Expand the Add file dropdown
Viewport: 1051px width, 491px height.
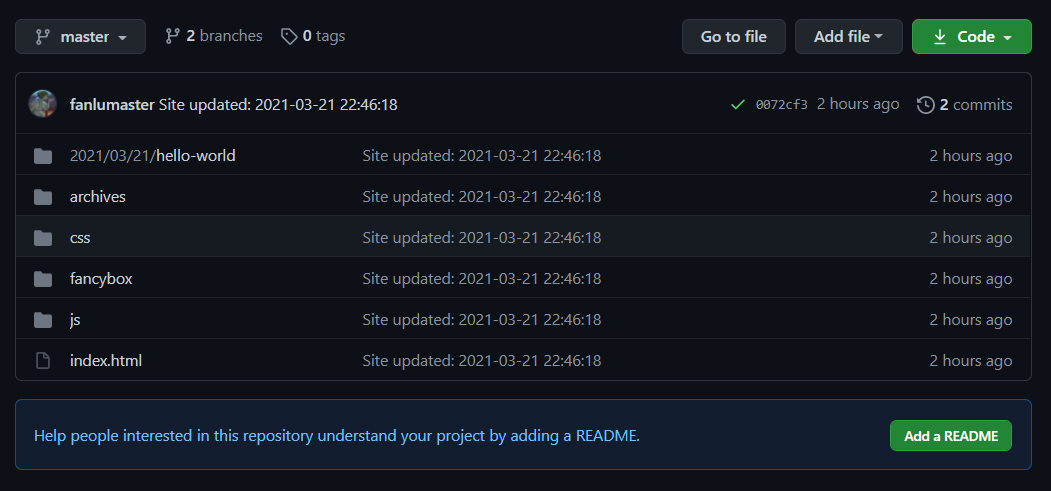tap(848, 37)
